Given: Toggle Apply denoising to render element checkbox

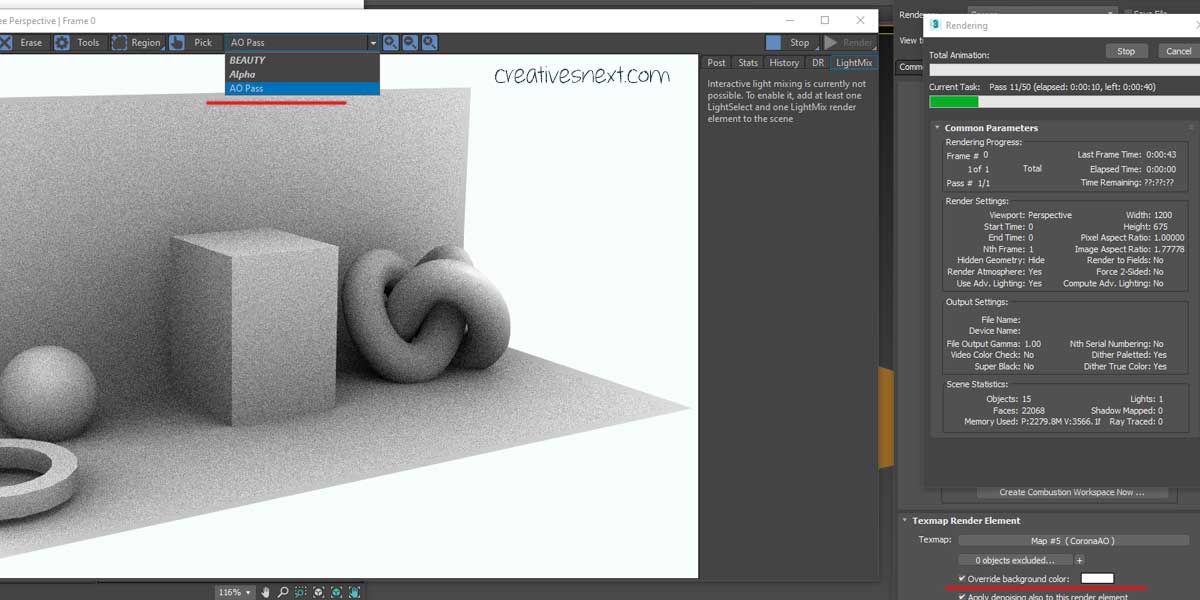Looking at the screenshot, I should coord(962,597).
